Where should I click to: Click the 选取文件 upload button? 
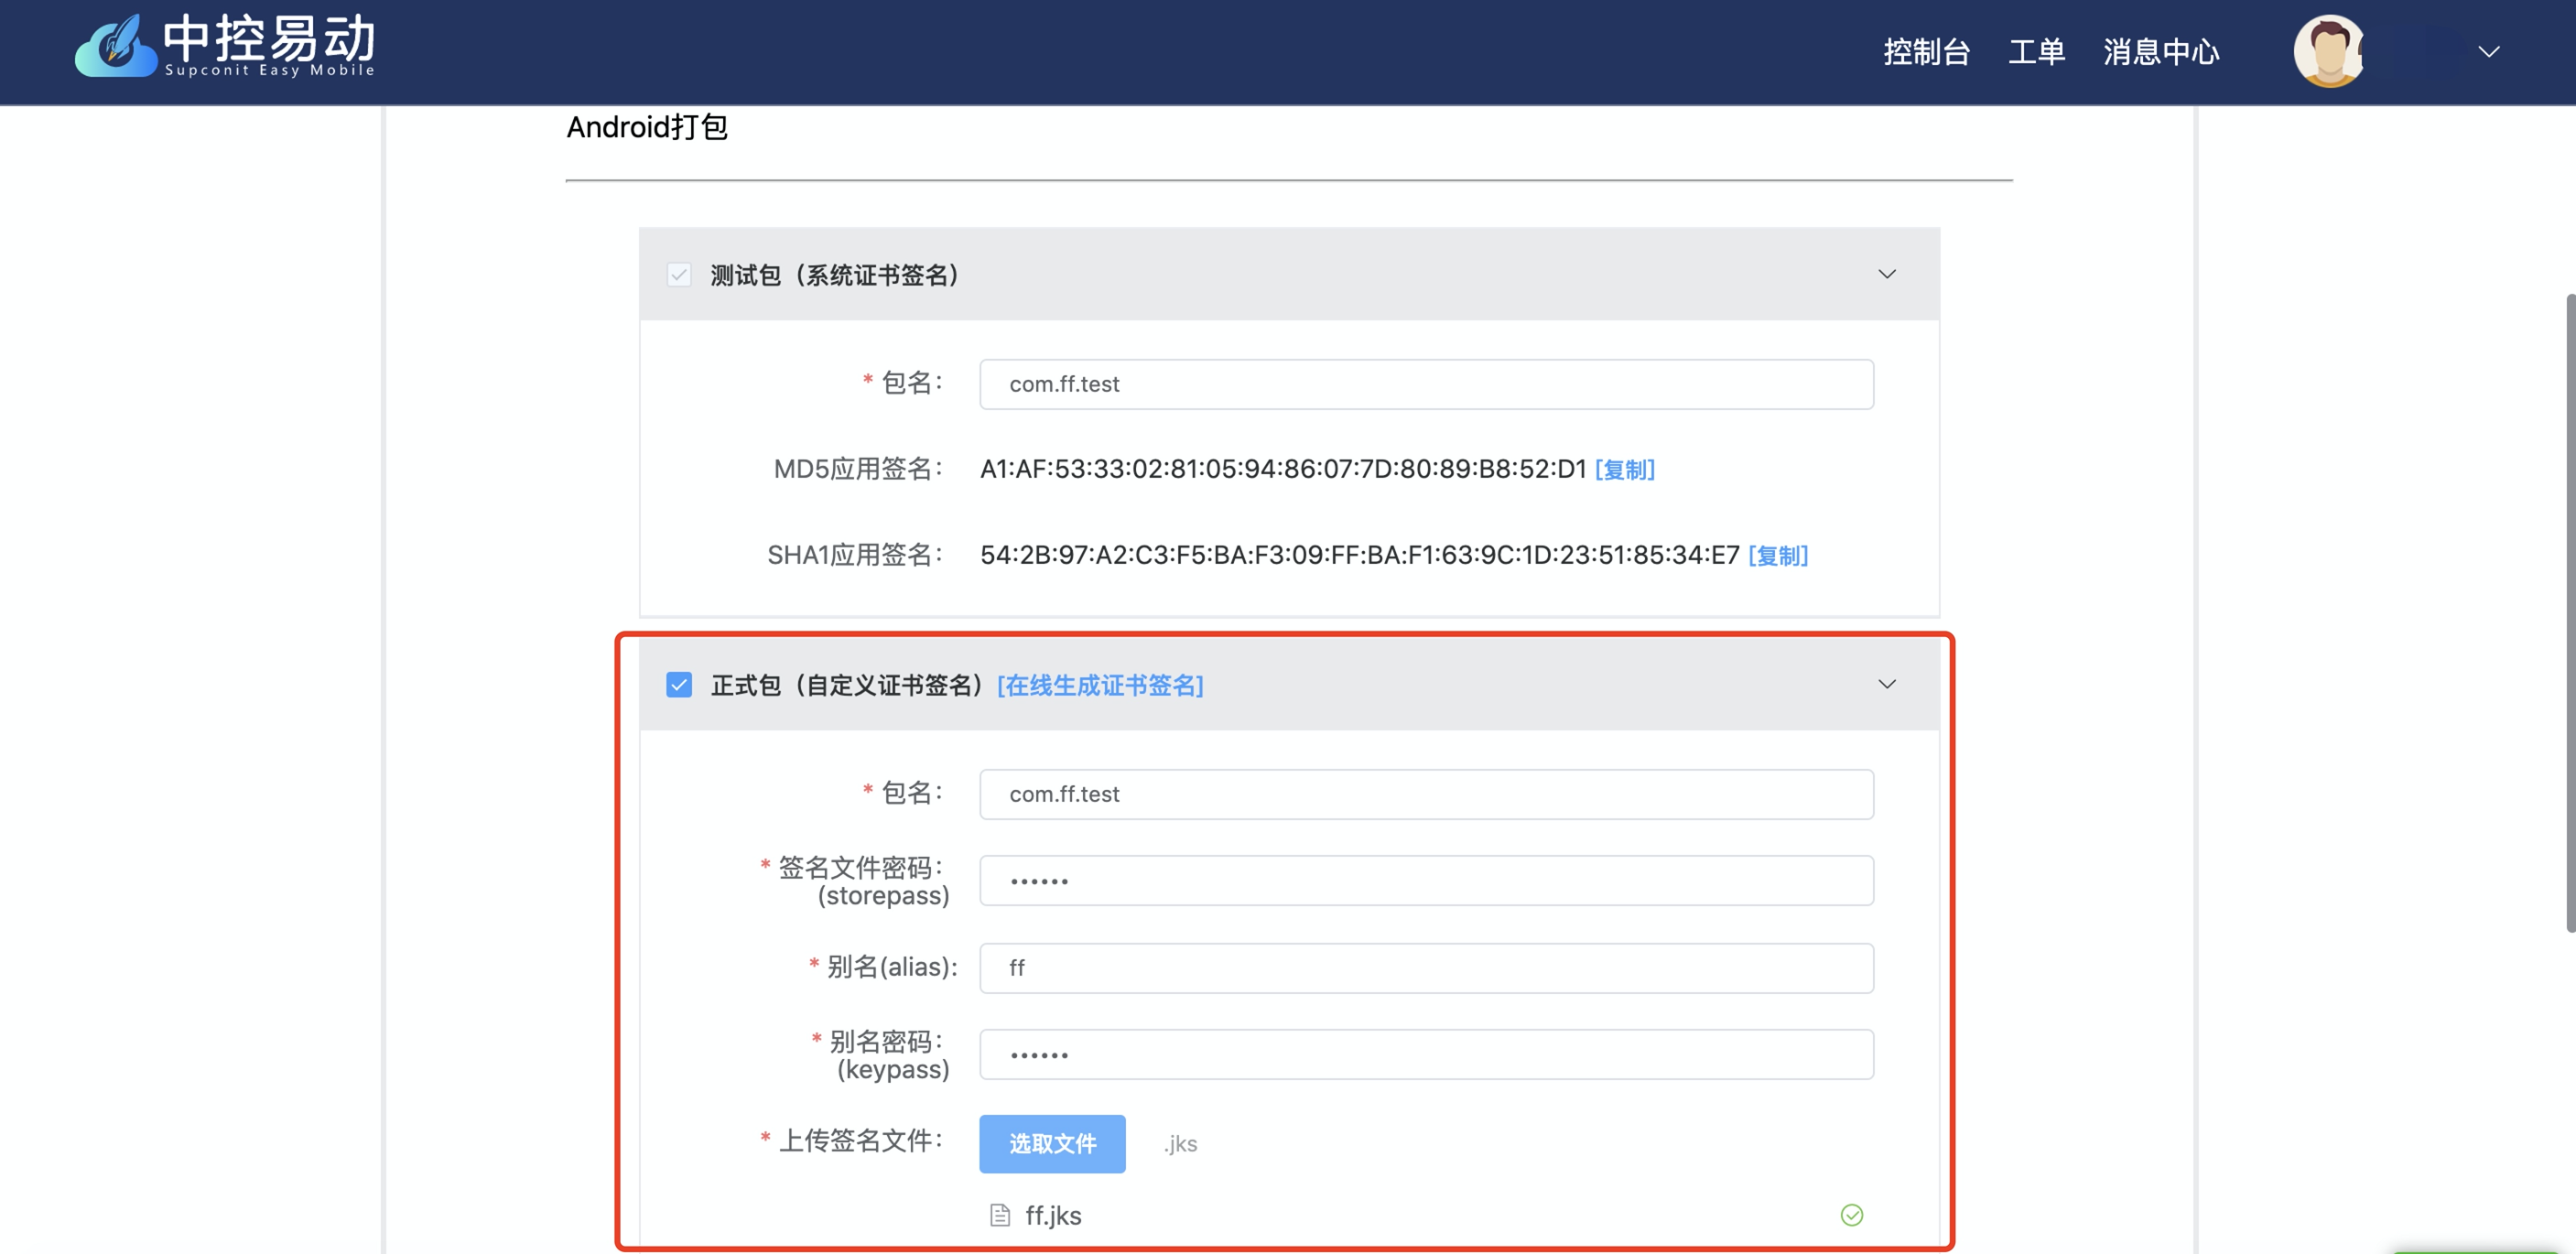tap(1052, 1144)
